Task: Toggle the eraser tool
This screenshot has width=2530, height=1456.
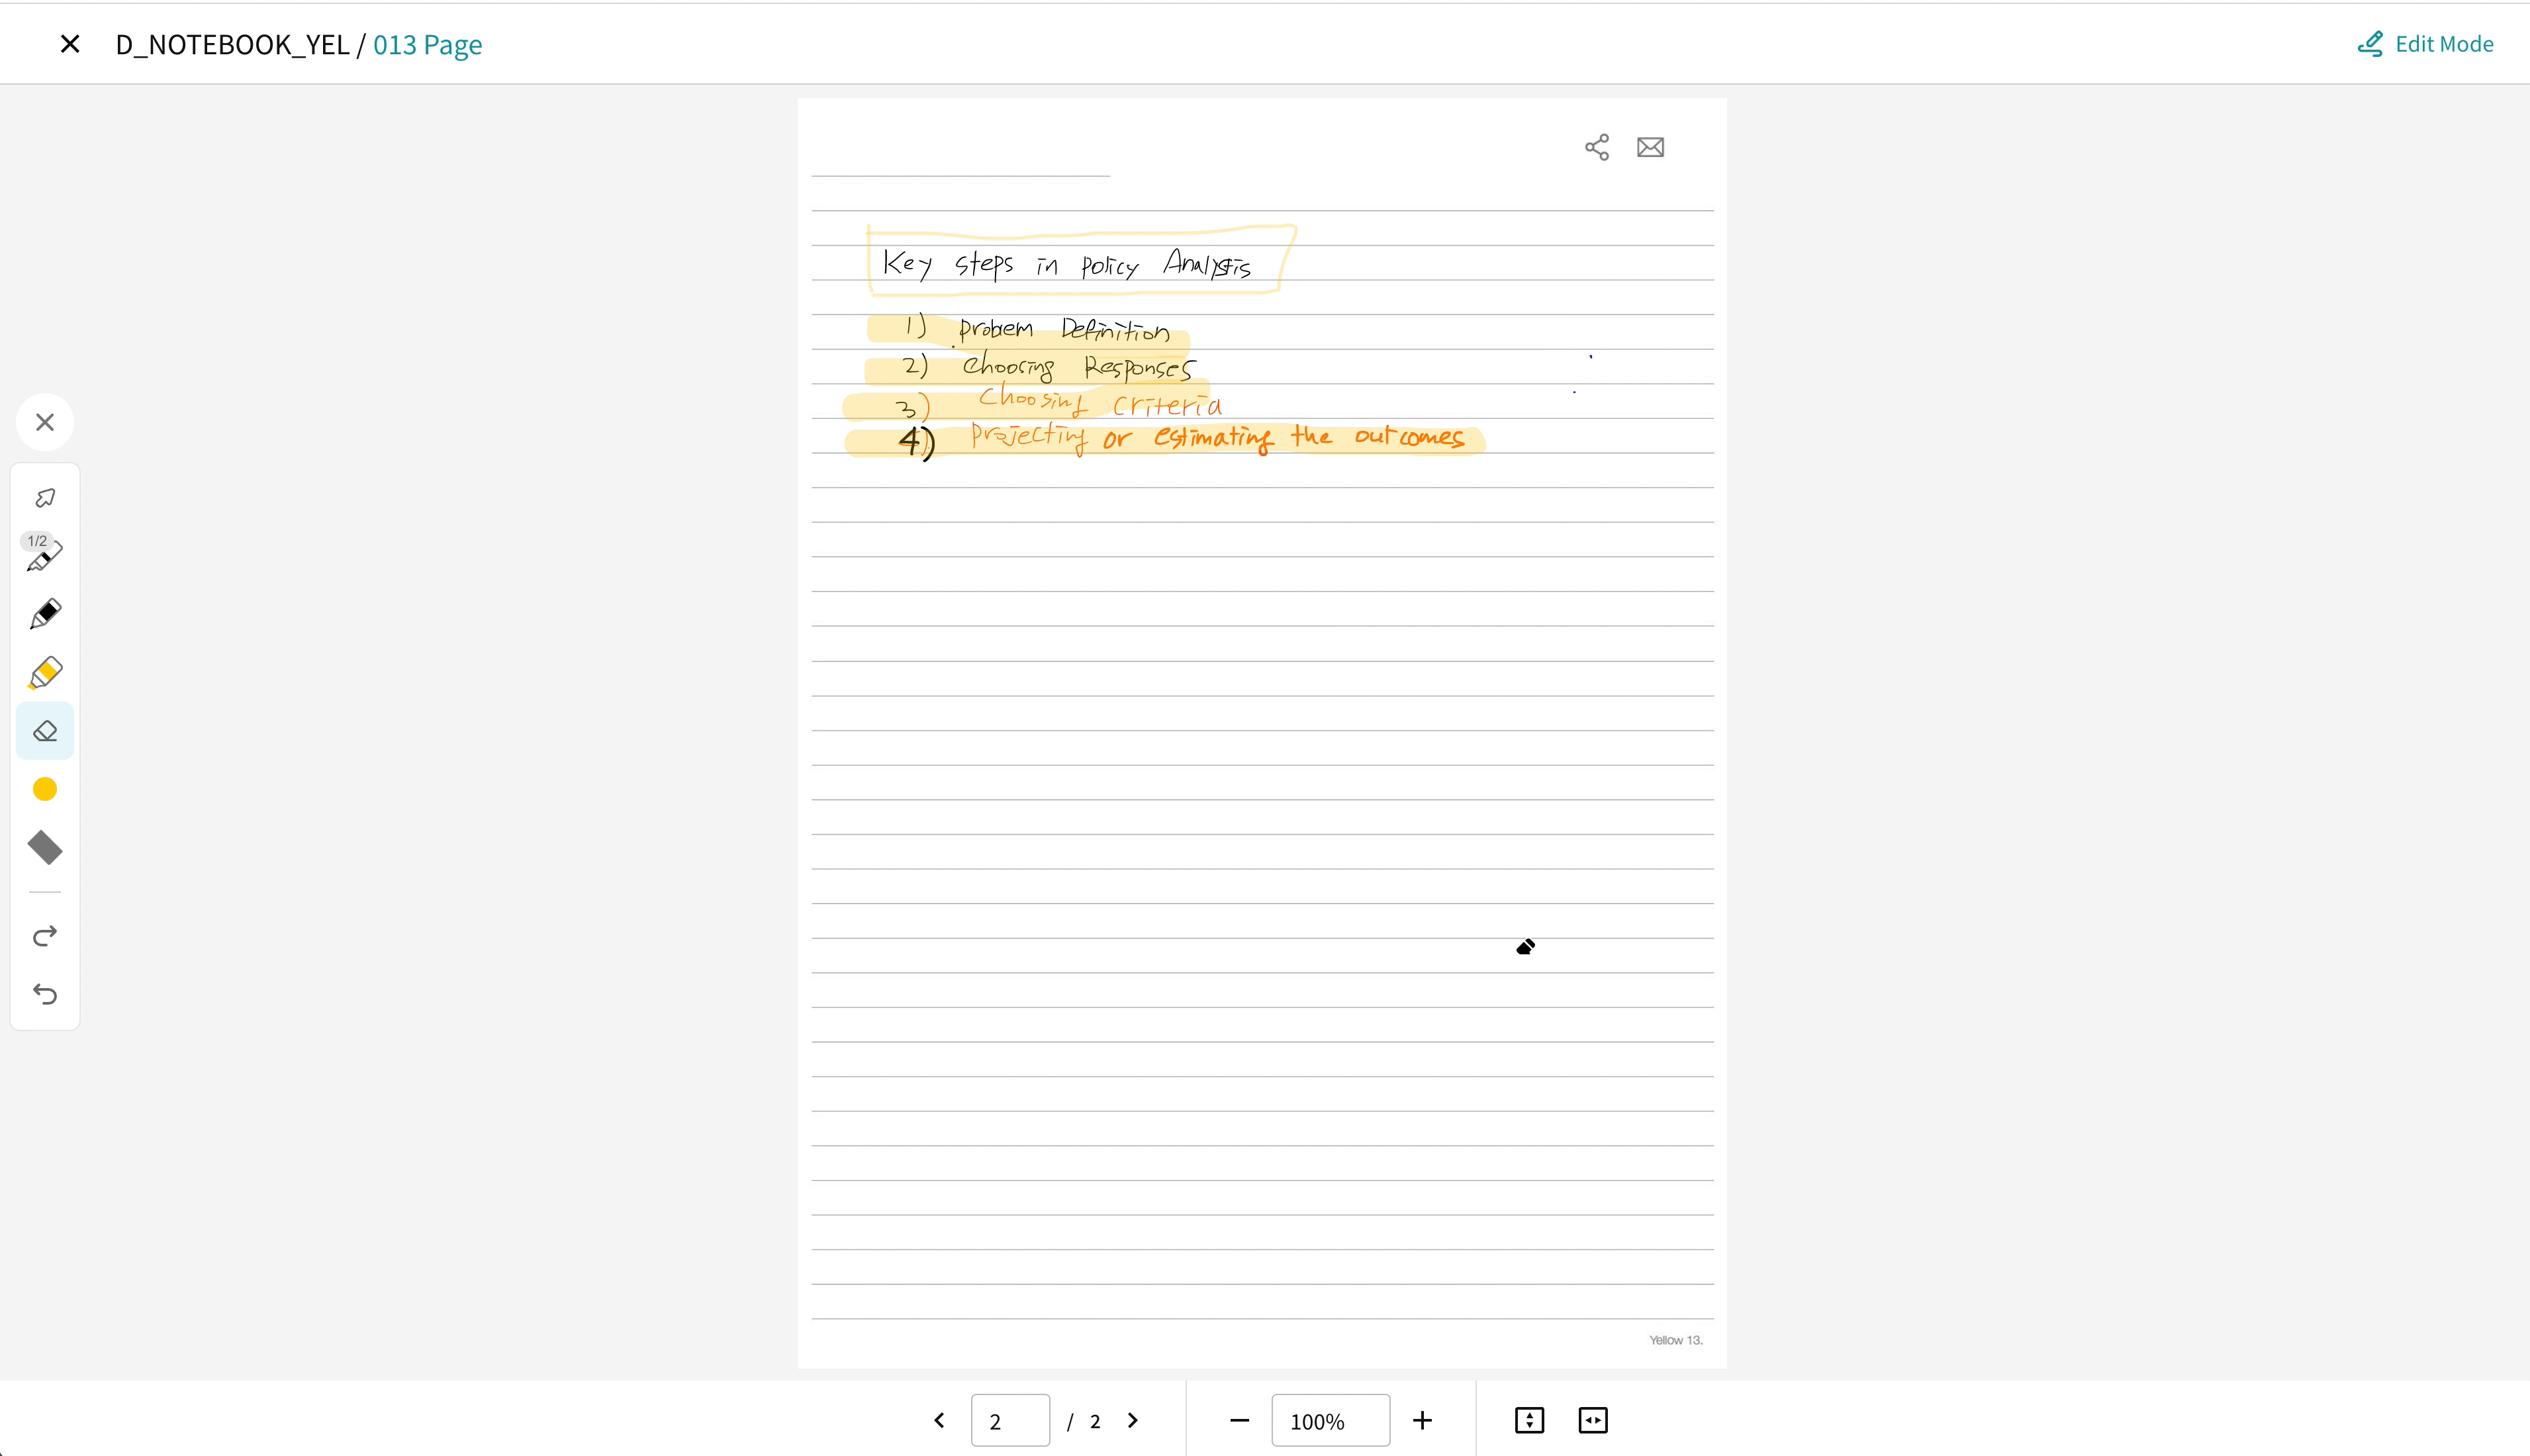Action: [x=45, y=731]
